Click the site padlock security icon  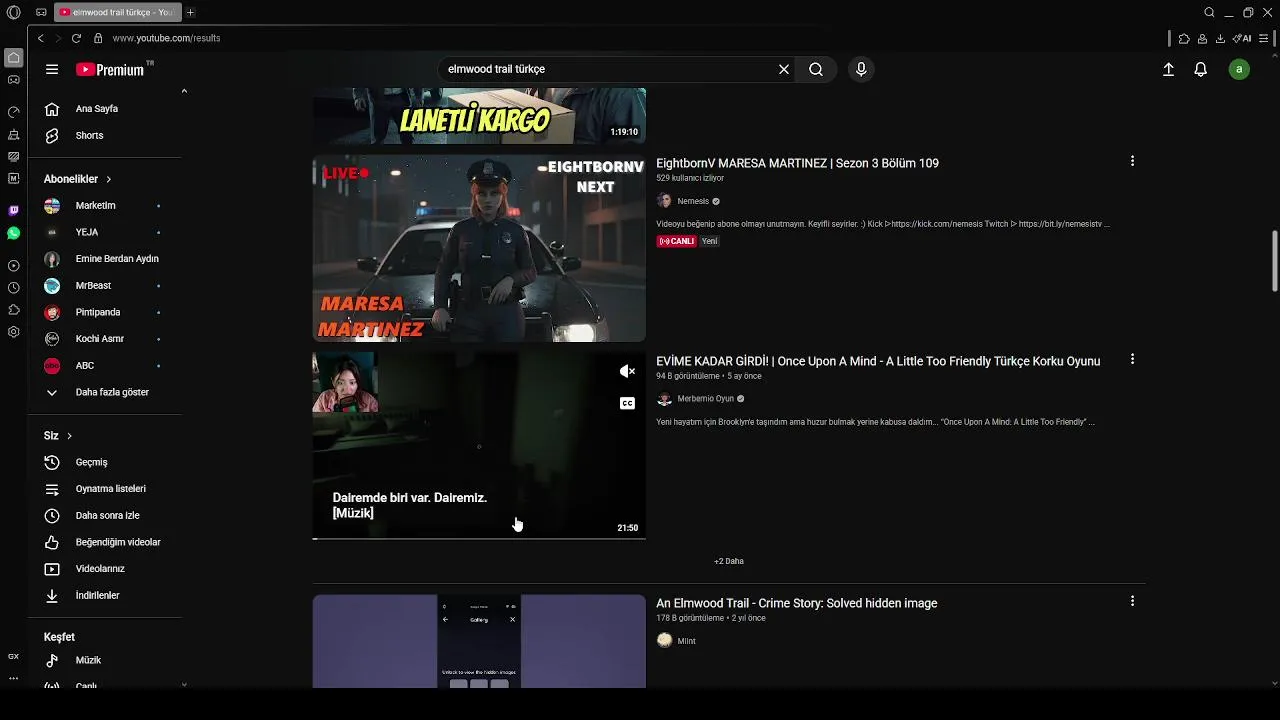click(98, 38)
